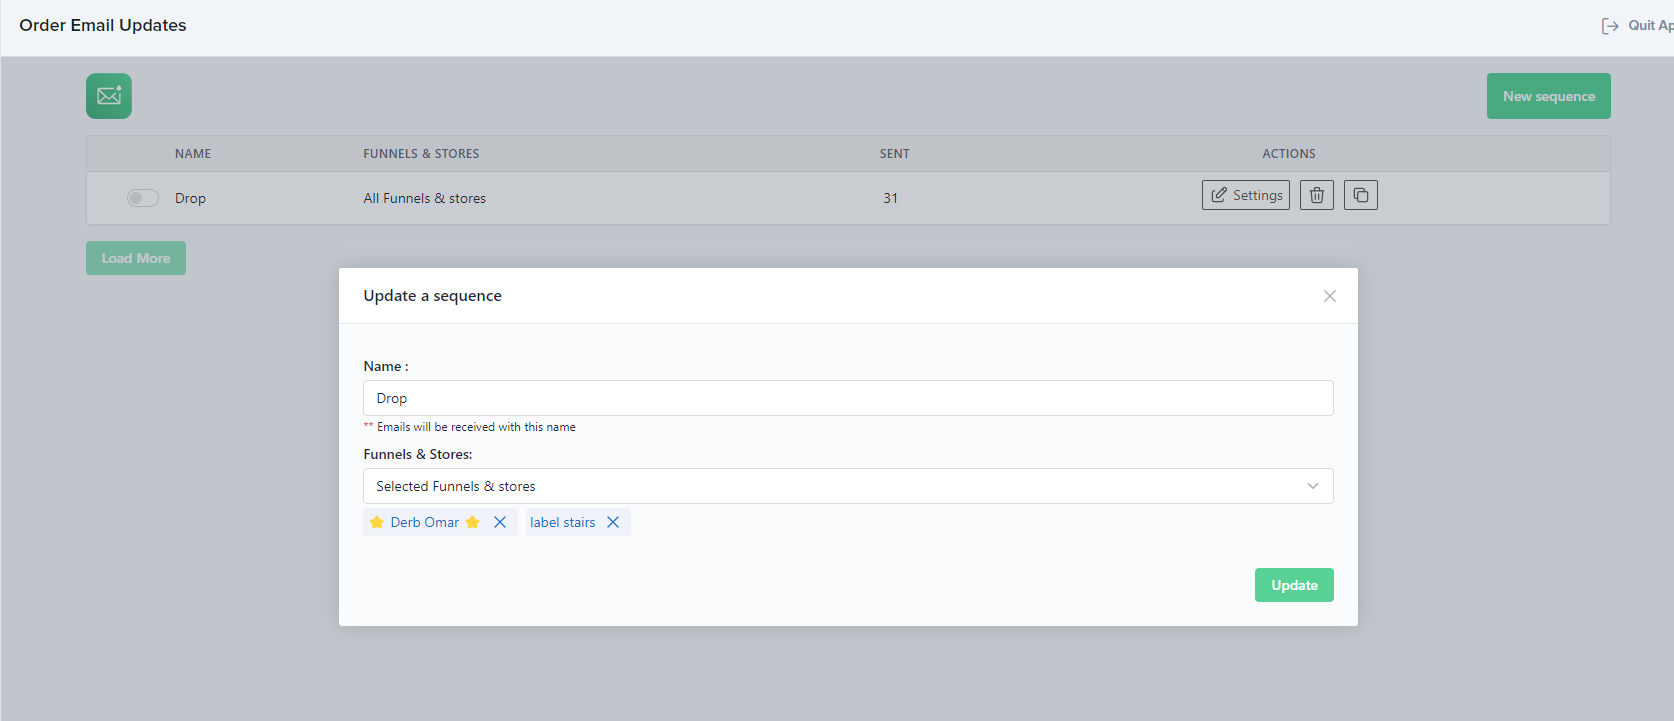Click the SENT column header
Viewport: 1674px width, 721px height.
pyautogui.click(x=895, y=154)
